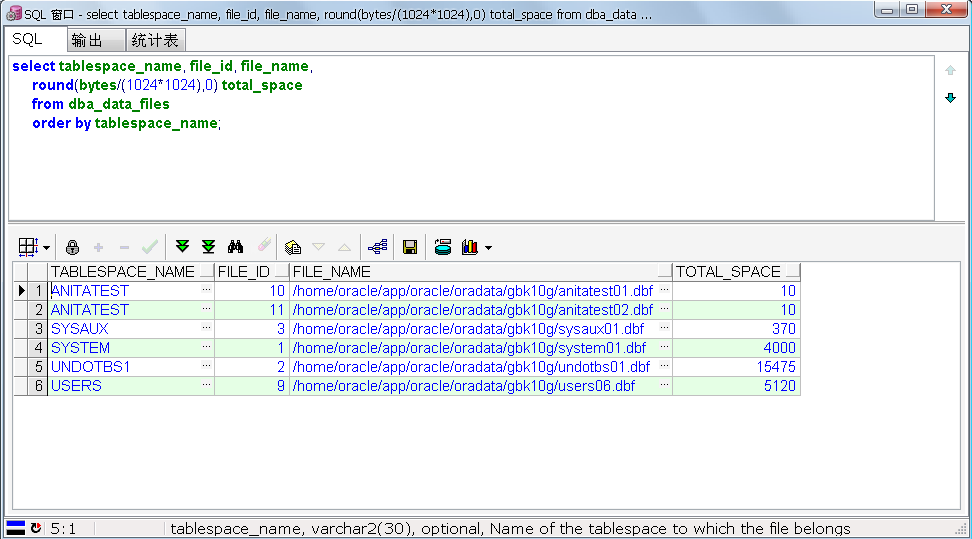Open the bar chart icon

[470, 247]
